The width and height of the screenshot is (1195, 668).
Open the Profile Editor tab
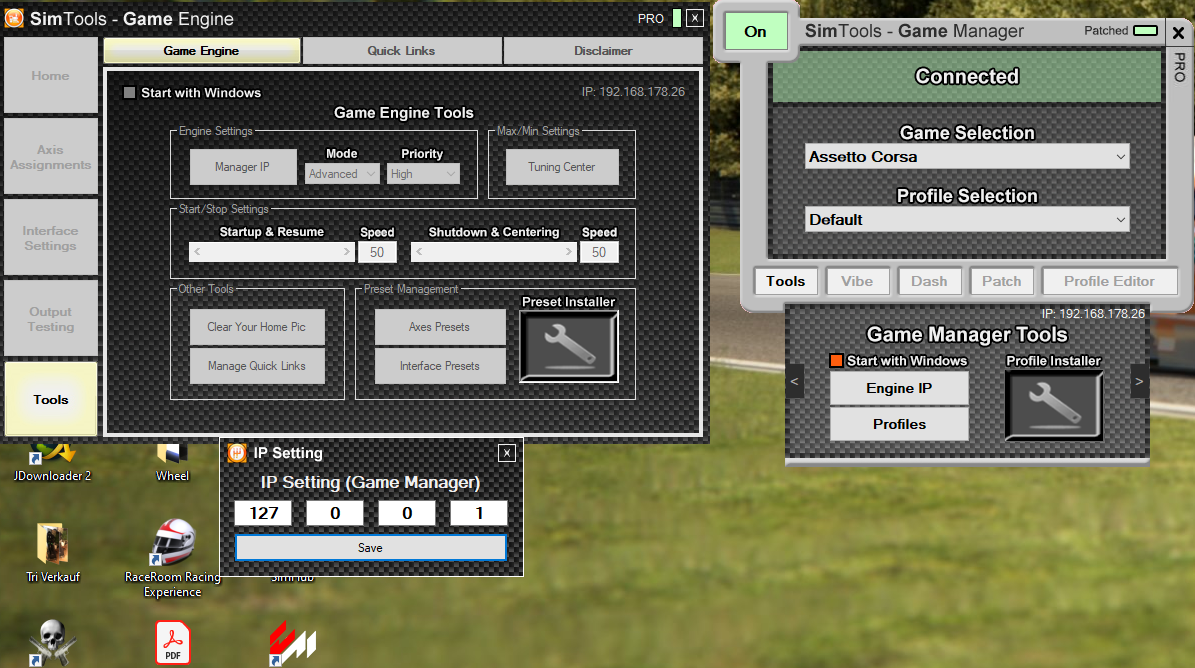tap(1110, 281)
